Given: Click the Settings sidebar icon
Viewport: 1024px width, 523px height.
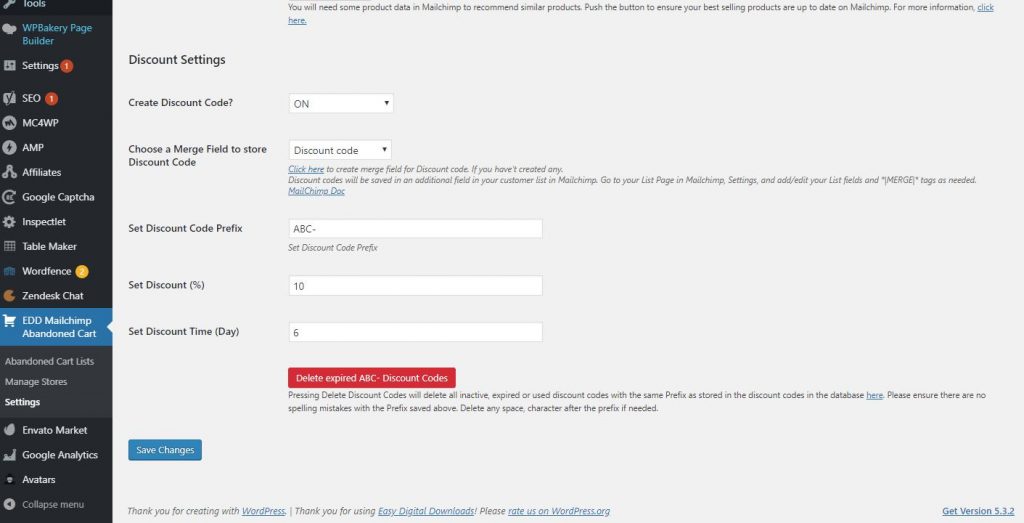Looking at the screenshot, I should (x=9, y=65).
